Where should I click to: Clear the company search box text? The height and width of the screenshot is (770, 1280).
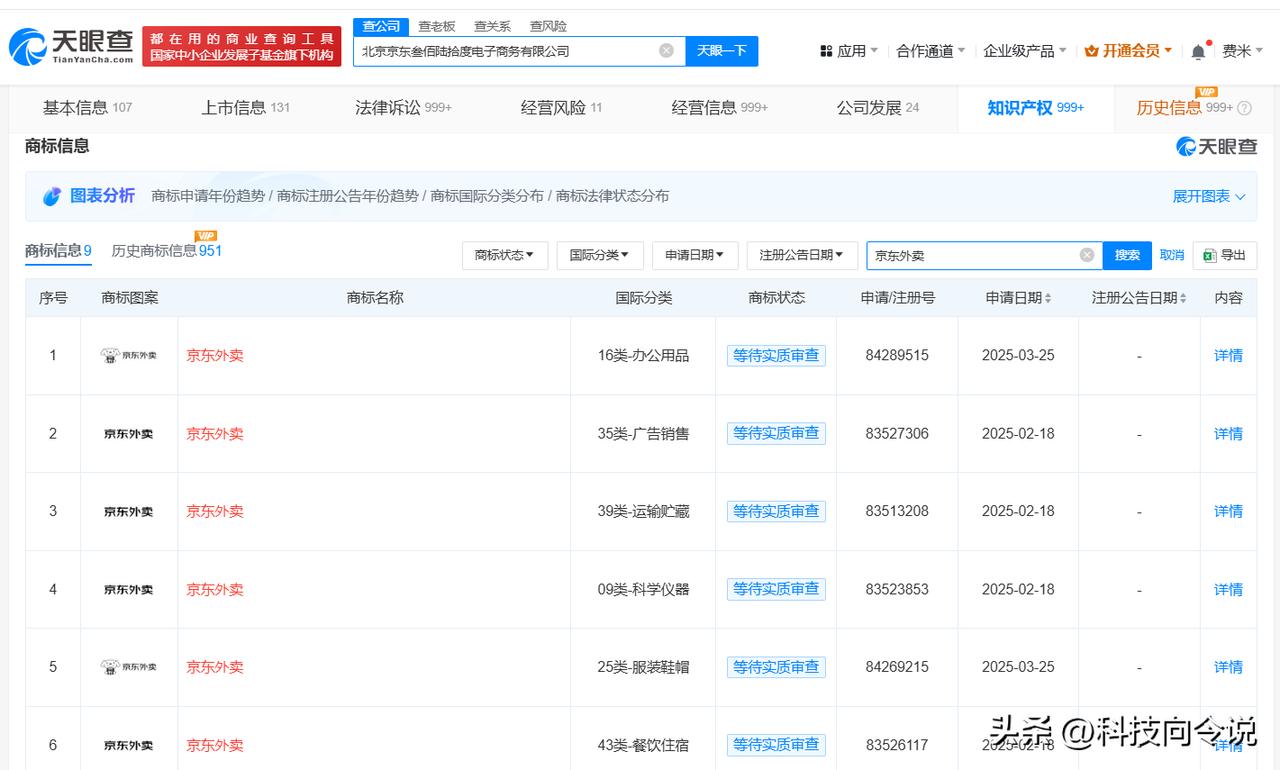coord(666,50)
